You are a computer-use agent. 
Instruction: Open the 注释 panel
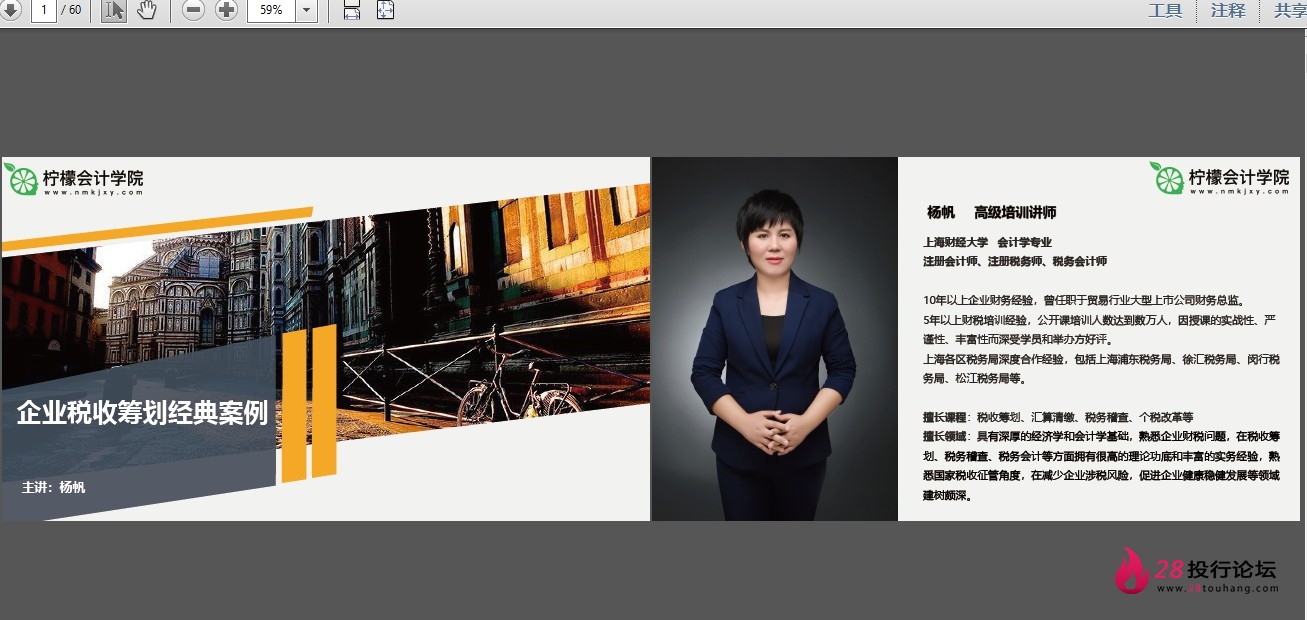coord(1228,10)
